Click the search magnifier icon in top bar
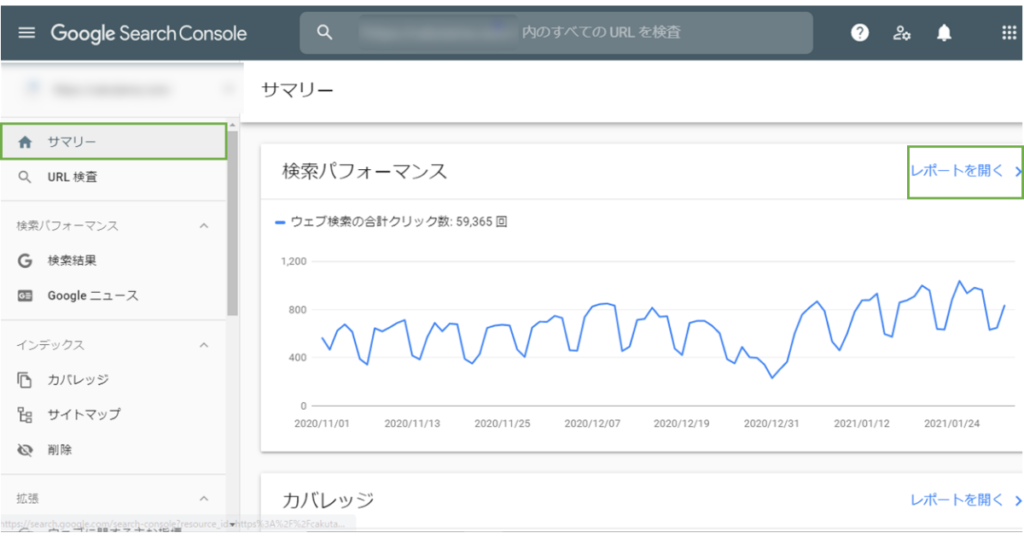 [x=325, y=32]
